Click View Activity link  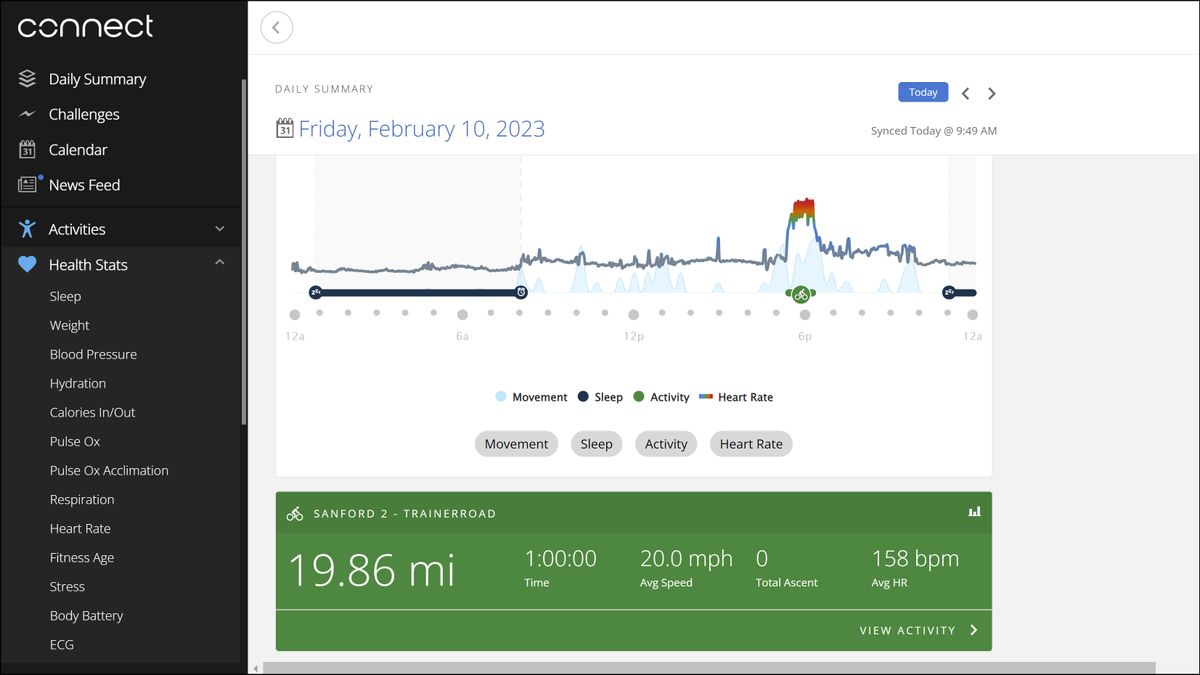click(x=907, y=631)
